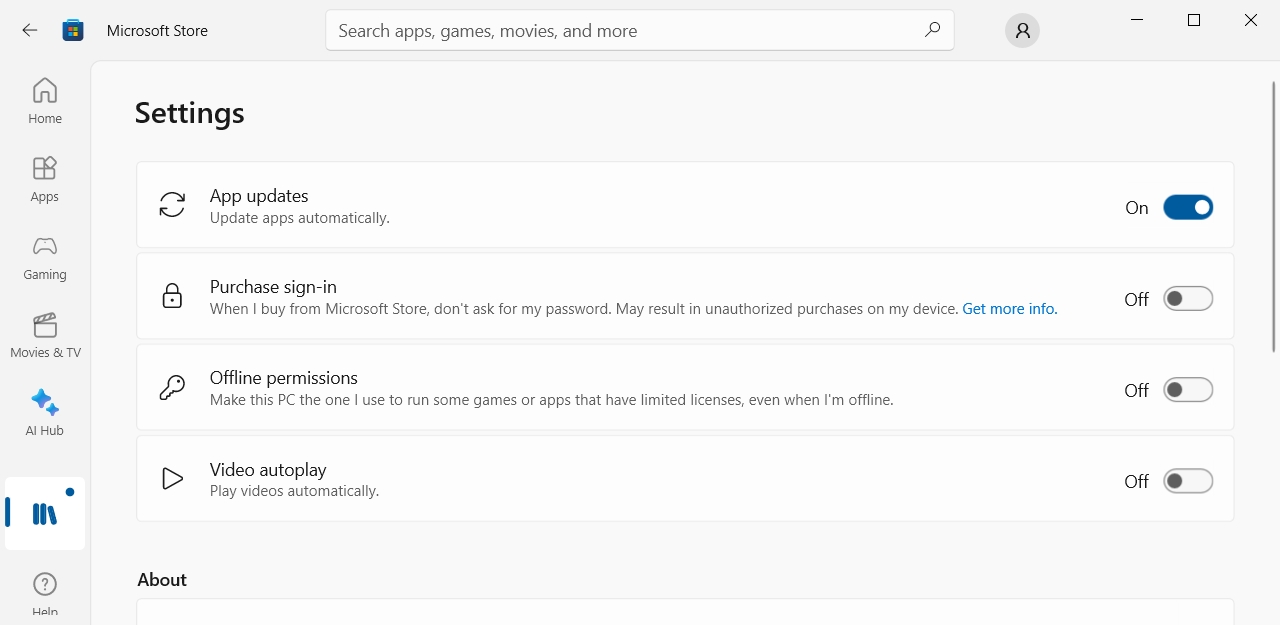Open the Library icon in sidebar

[x=45, y=514]
